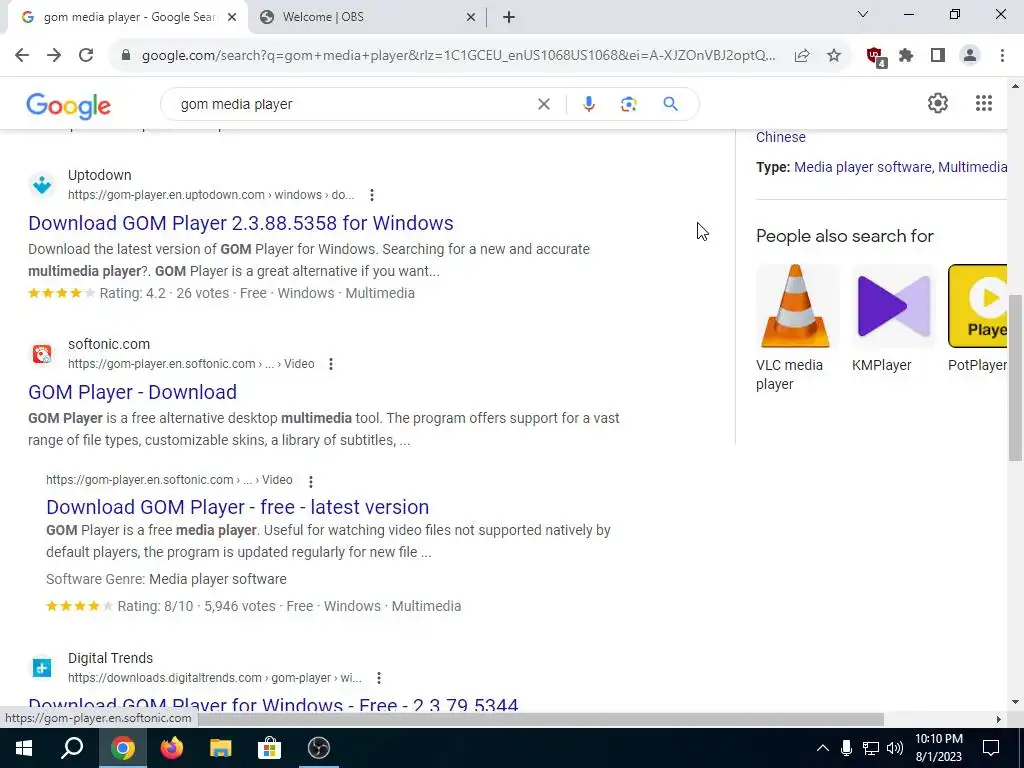Click the horizontal scrollbar right arrow

click(x=999, y=719)
